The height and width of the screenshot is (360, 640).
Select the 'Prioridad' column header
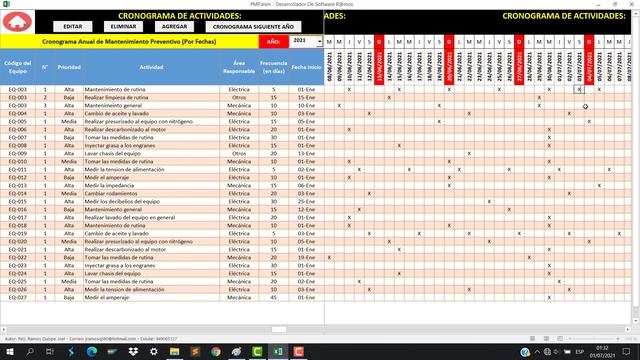coord(69,67)
